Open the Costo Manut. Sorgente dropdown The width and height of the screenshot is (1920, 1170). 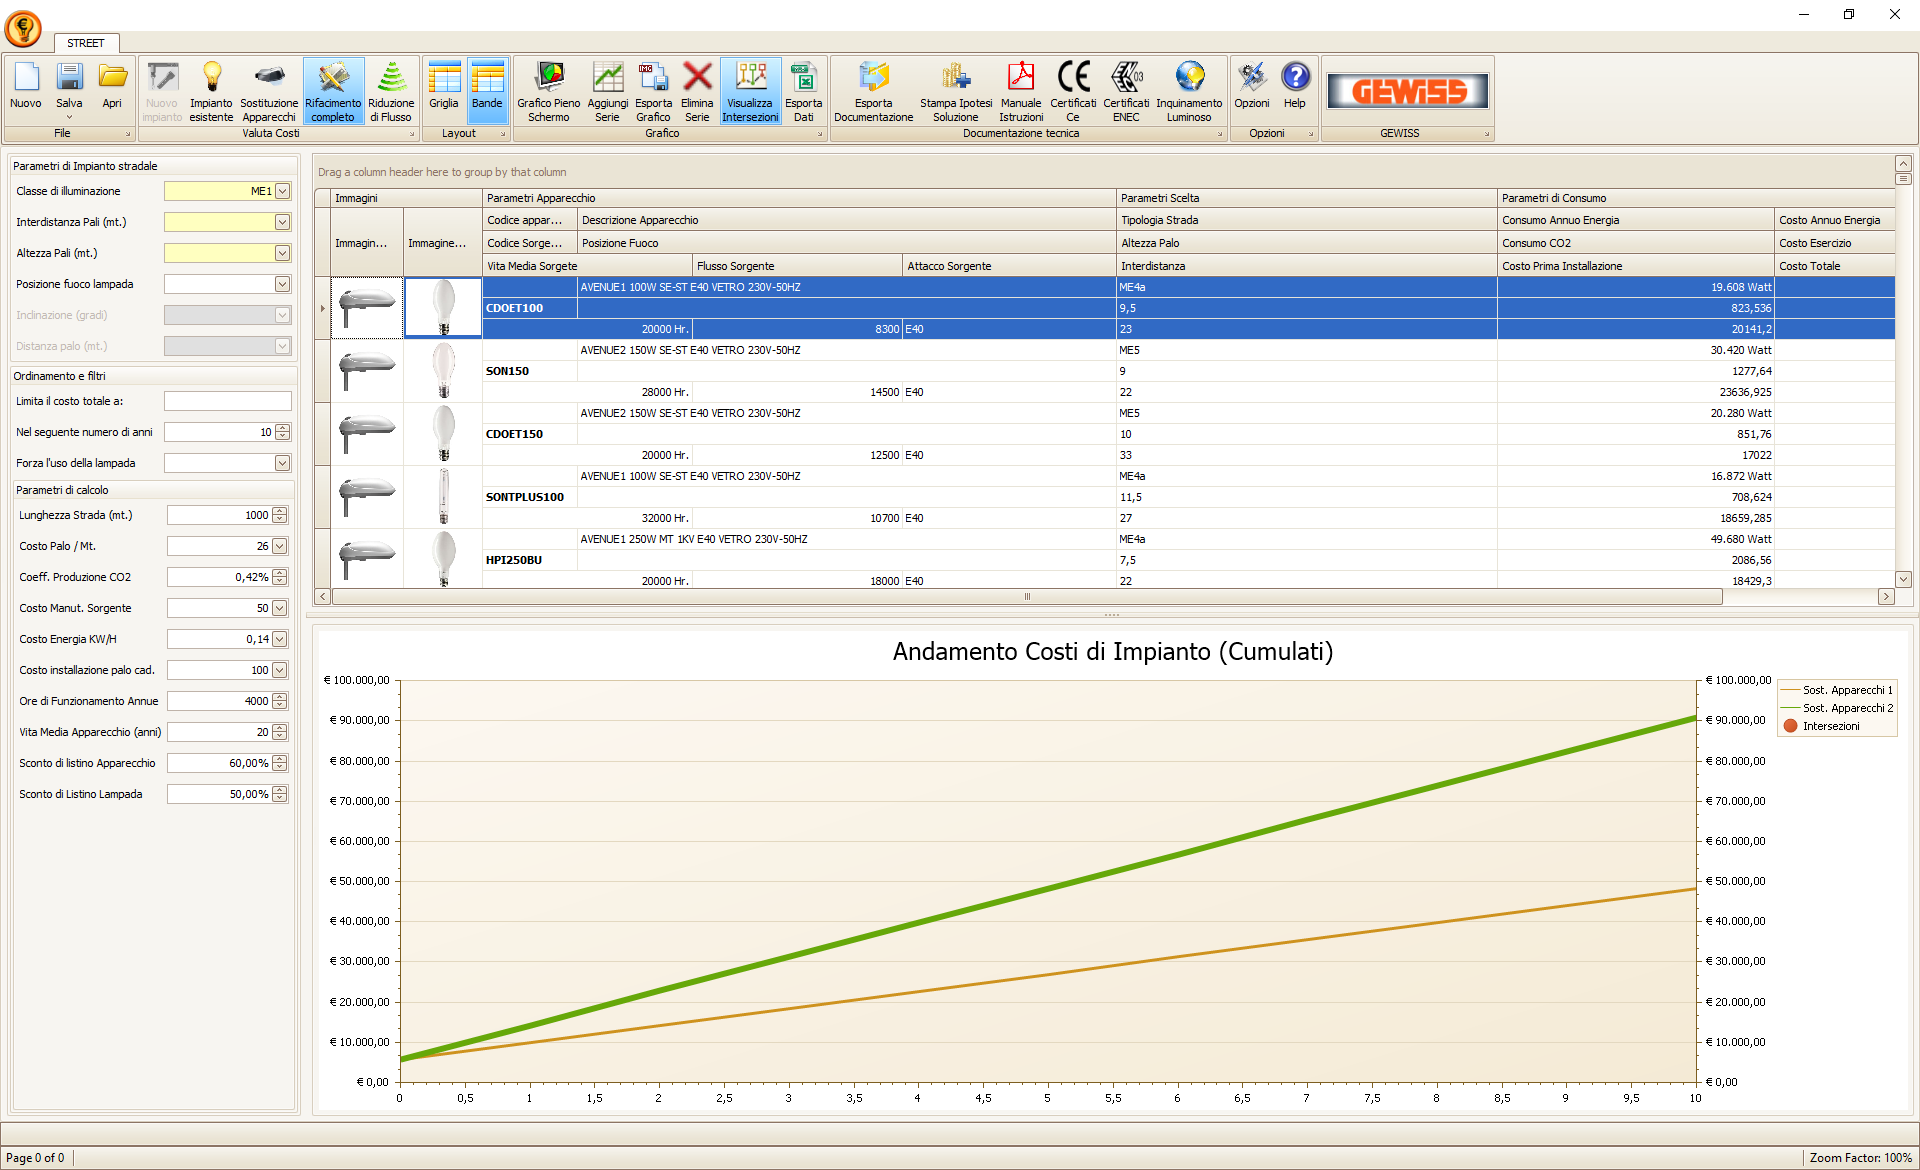point(280,608)
